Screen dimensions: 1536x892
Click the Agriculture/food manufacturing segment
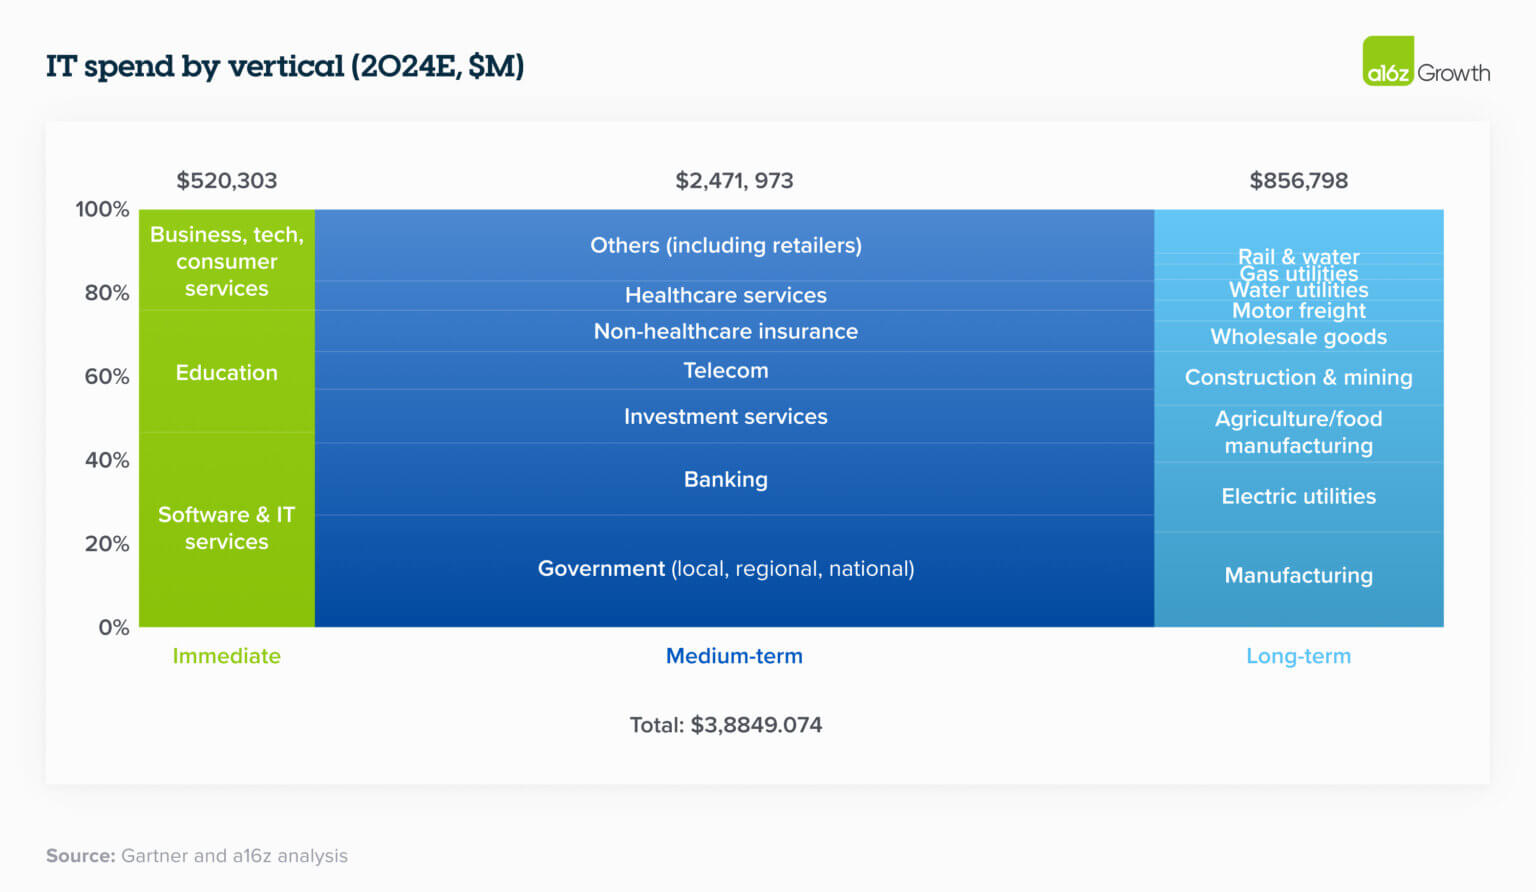(1299, 433)
